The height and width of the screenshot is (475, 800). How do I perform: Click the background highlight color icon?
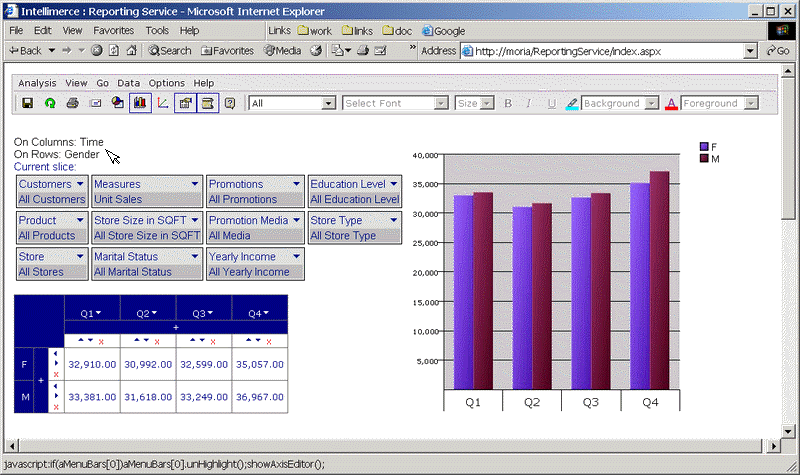(572, 104)
